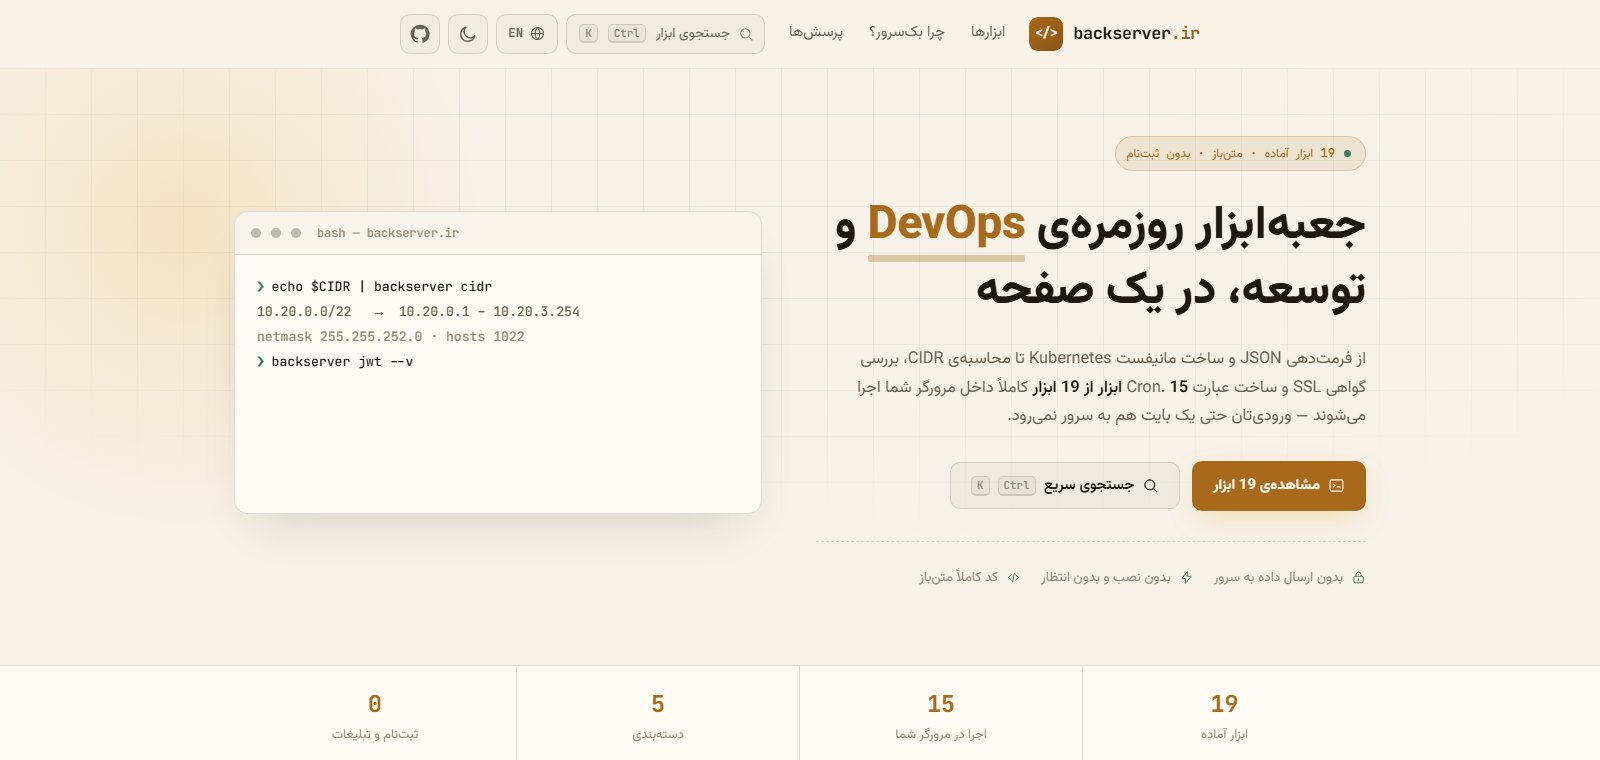Click the 10.20.0.0/22 range output line
Viewport: 1600px width, 760px height.
tap(418, 312)
